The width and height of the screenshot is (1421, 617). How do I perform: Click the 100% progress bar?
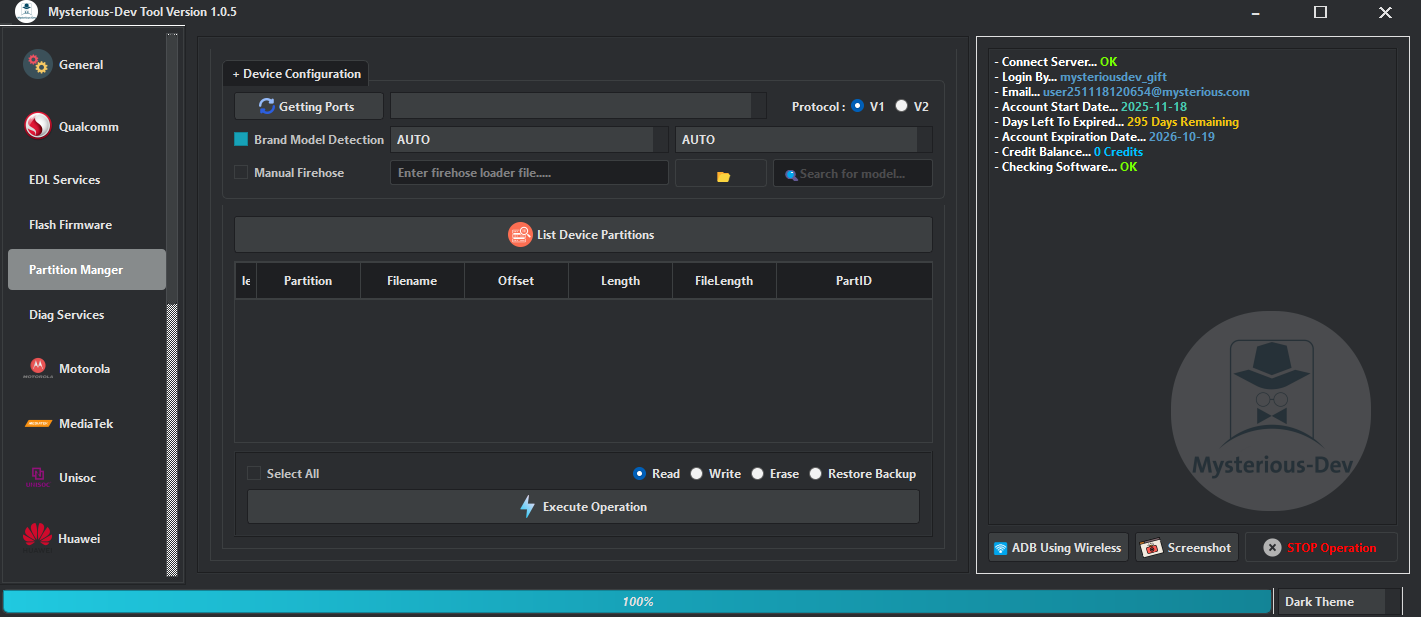[635, 601]
